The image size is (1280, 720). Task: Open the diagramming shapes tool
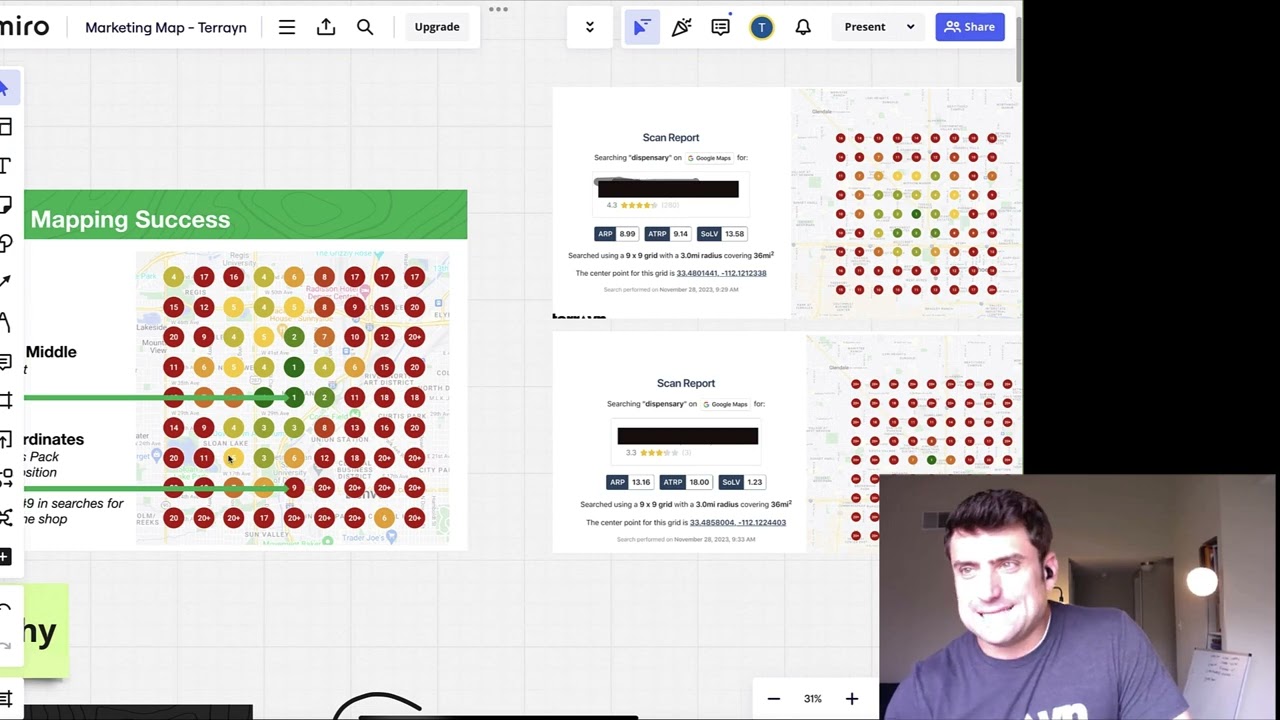coord(5,478)
